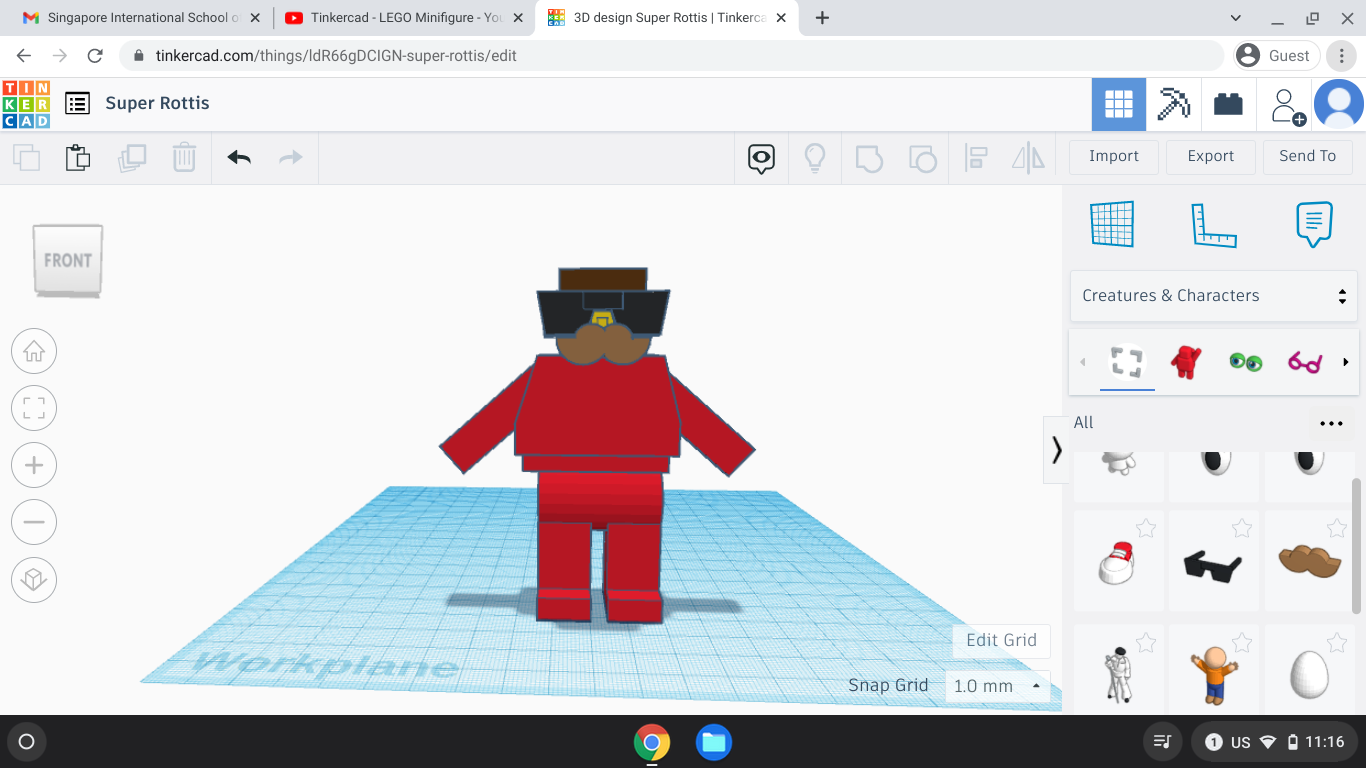Select the brown mustache shape thumbnail
The height and width of the screenshot is (768, 1366).
(1309, 562)
